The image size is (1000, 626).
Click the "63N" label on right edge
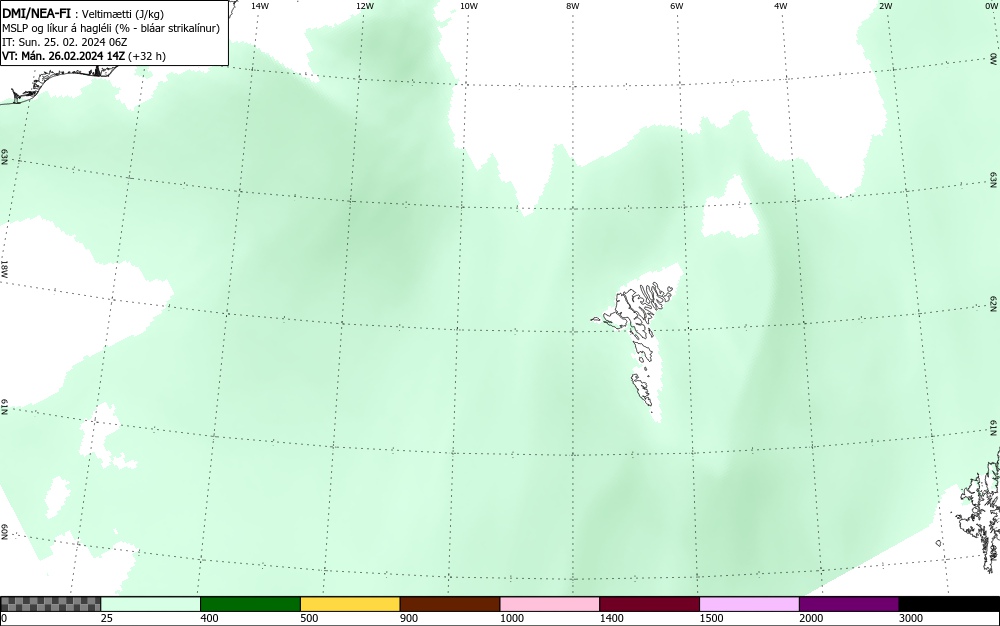point(994,180)
